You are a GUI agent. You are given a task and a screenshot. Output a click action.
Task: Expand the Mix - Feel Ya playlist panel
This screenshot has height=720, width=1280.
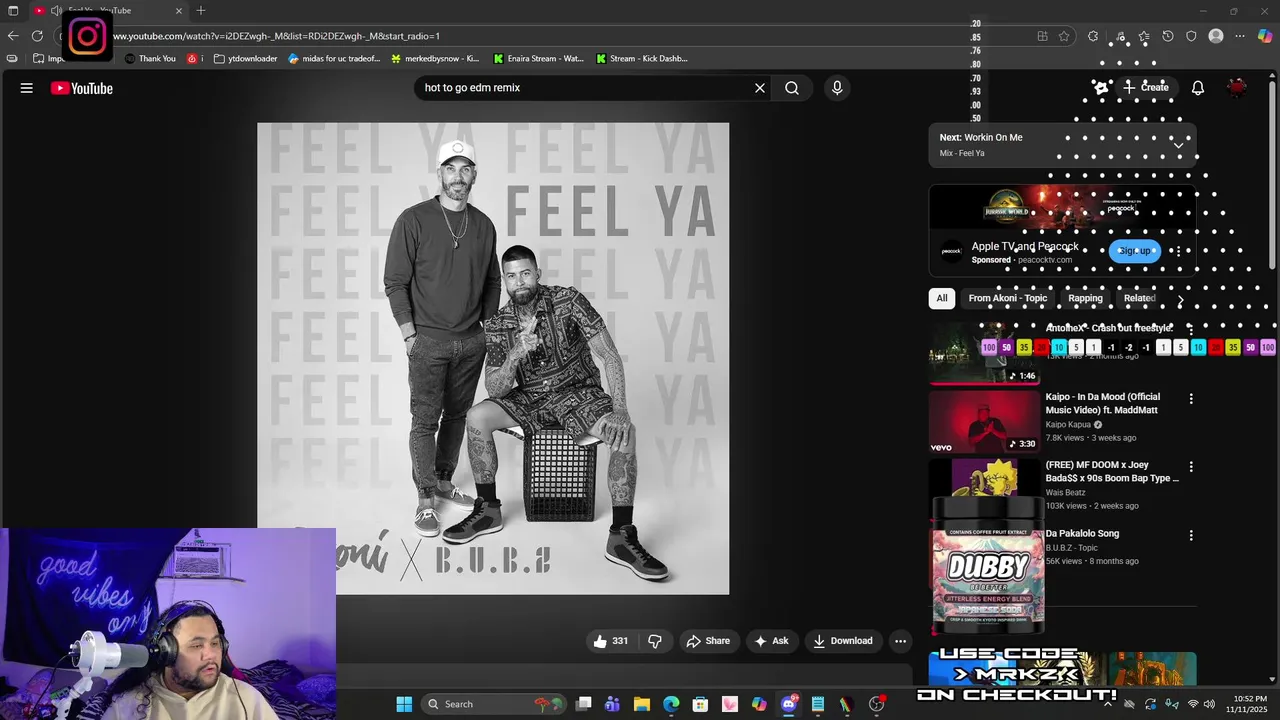tap(1178, 145)
